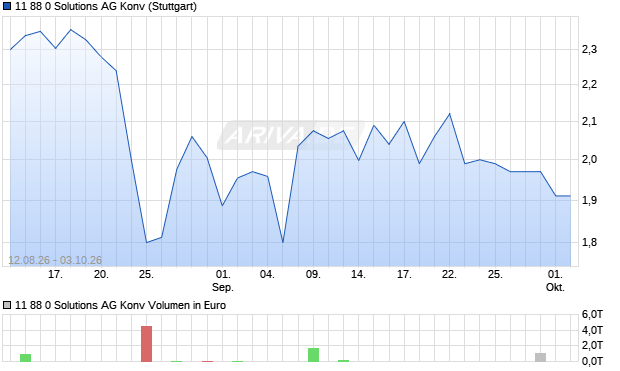Click the y-axis label '2,0'
Screen dimensions: 620x371
[x=589, y=159]
